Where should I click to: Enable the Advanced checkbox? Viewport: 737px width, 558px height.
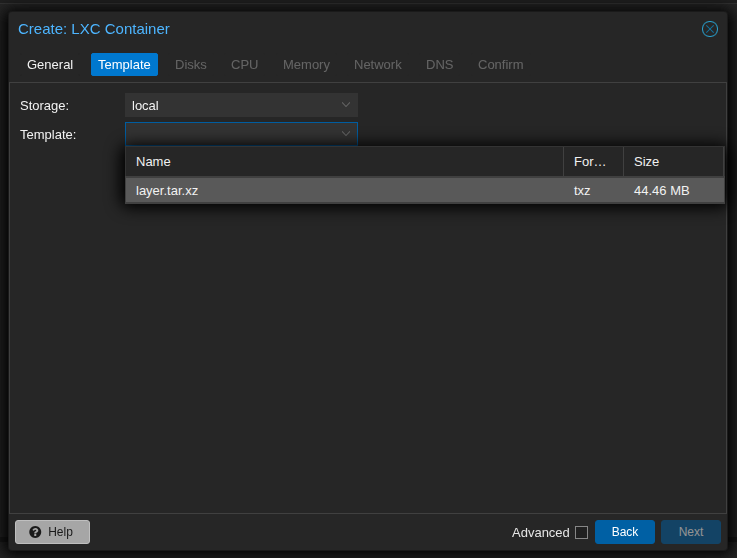581,532
